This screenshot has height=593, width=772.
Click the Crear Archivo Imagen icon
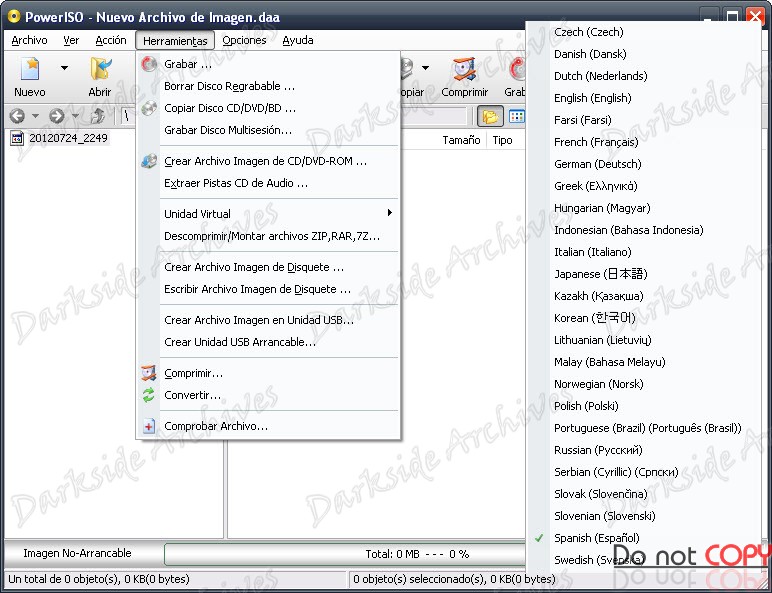tap(149, 161)
